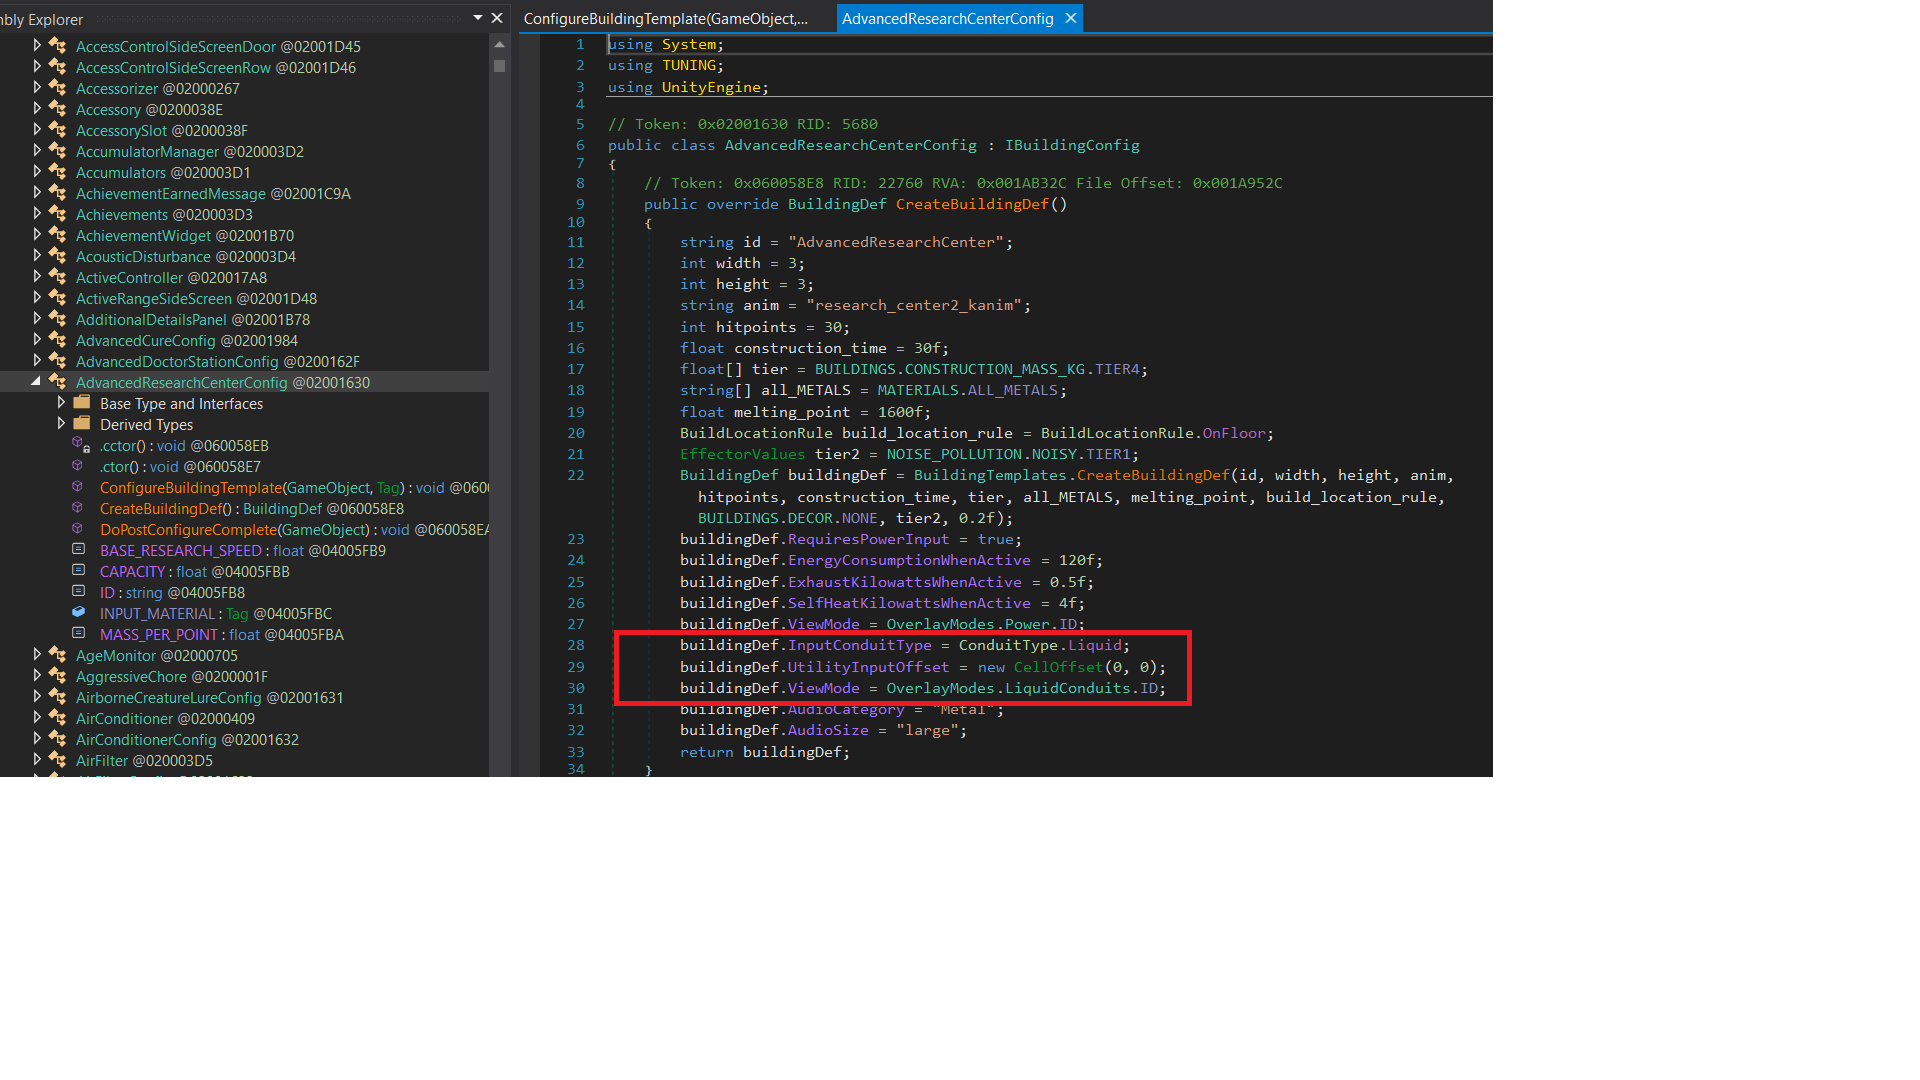Switch to the ConfigureBuildingTemplate tab
Viewport: 1920px width, 1080px height.
(666, 19)
